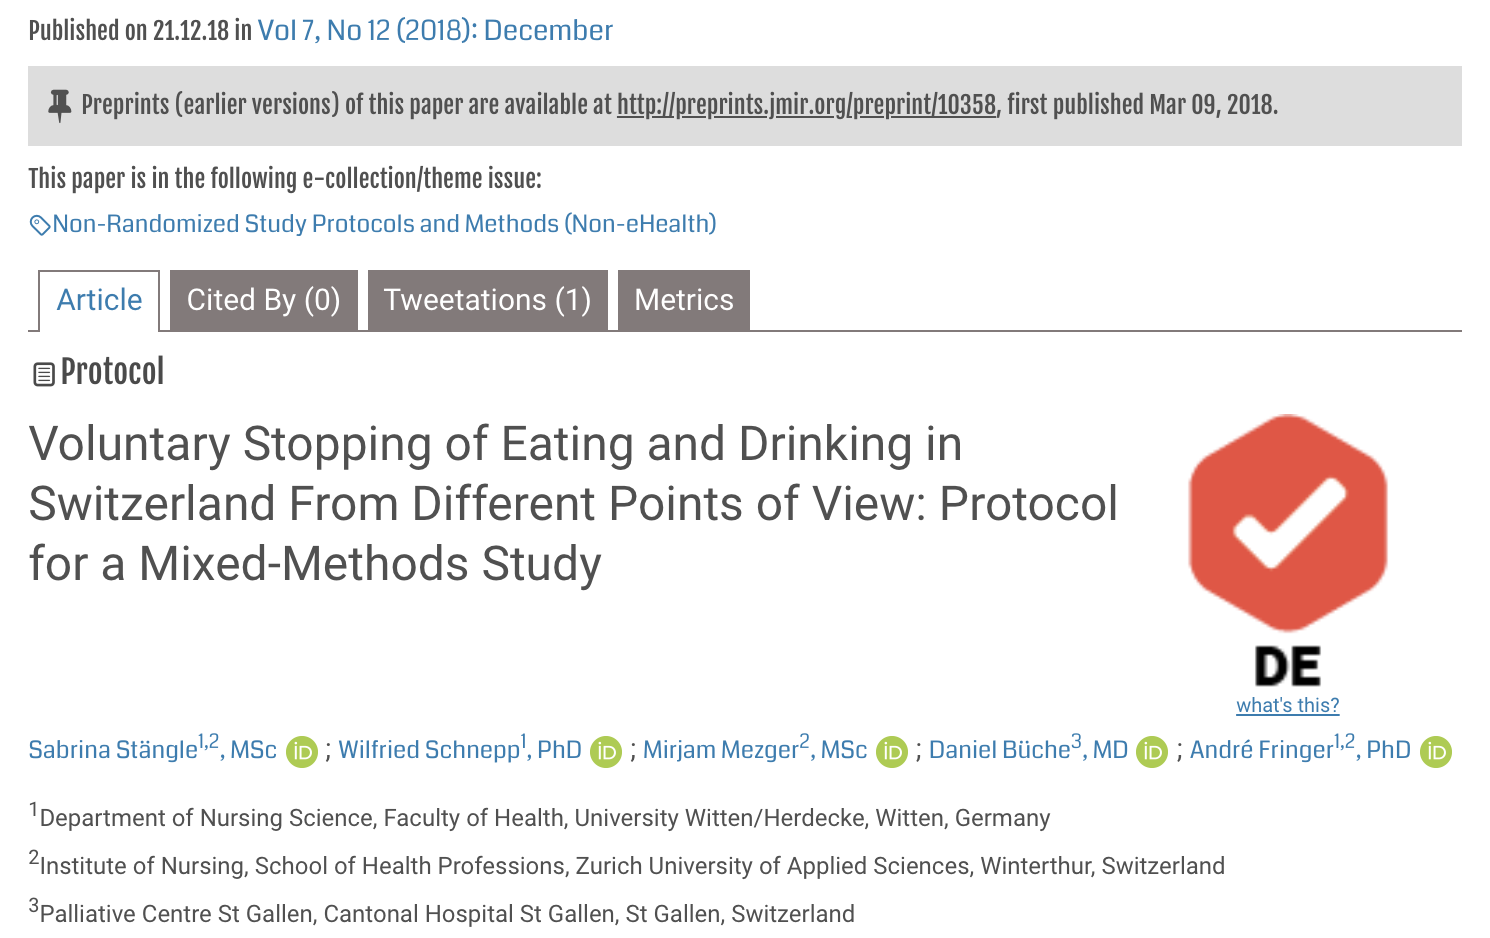Screen dimensions: 1490x938
Task: Open the Tweetations (1) tab
Action: [487, 300]
